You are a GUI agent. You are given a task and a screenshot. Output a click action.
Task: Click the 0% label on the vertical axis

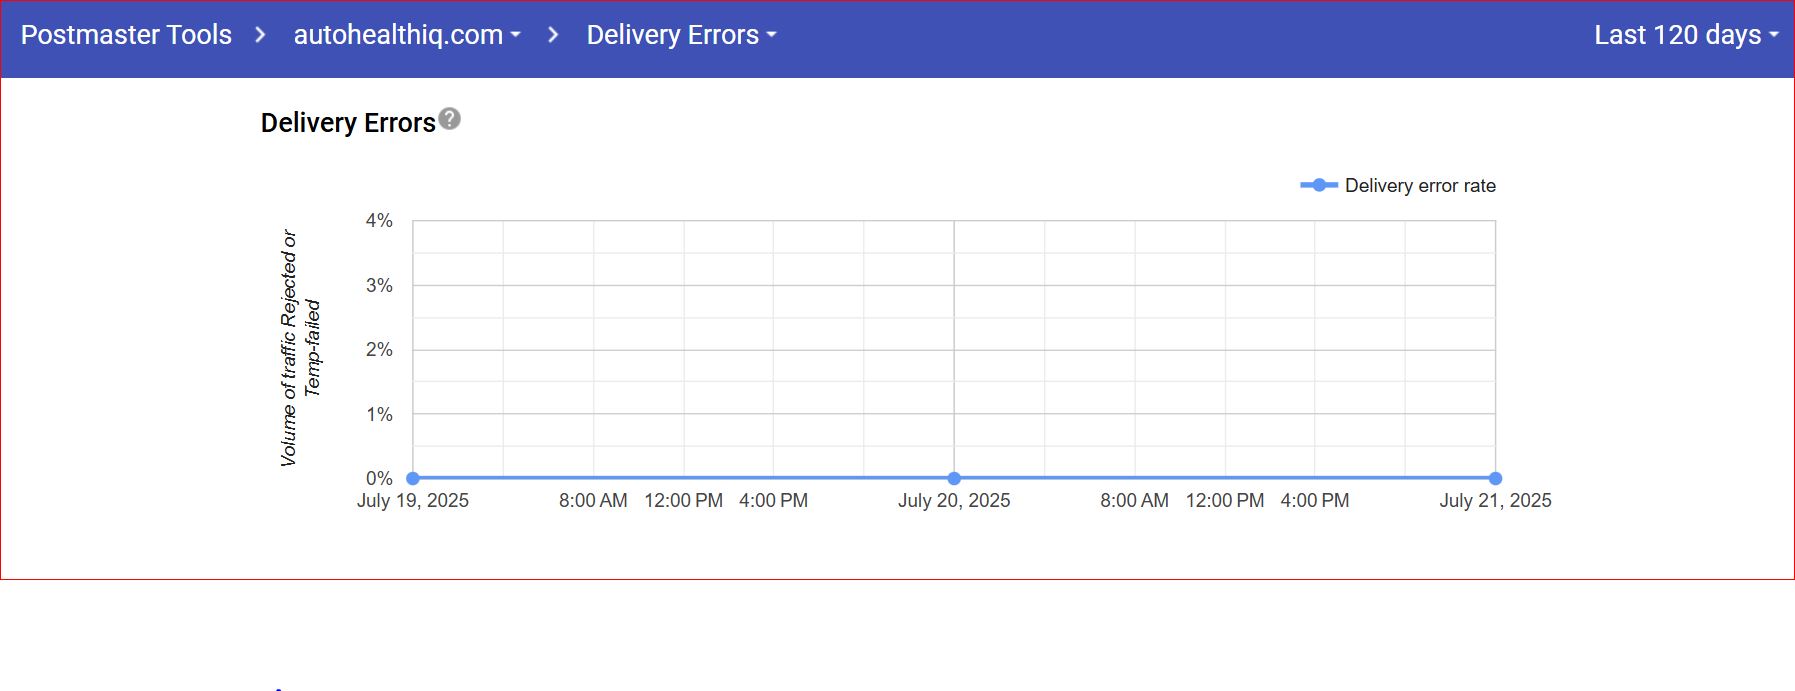pos(379,479)
